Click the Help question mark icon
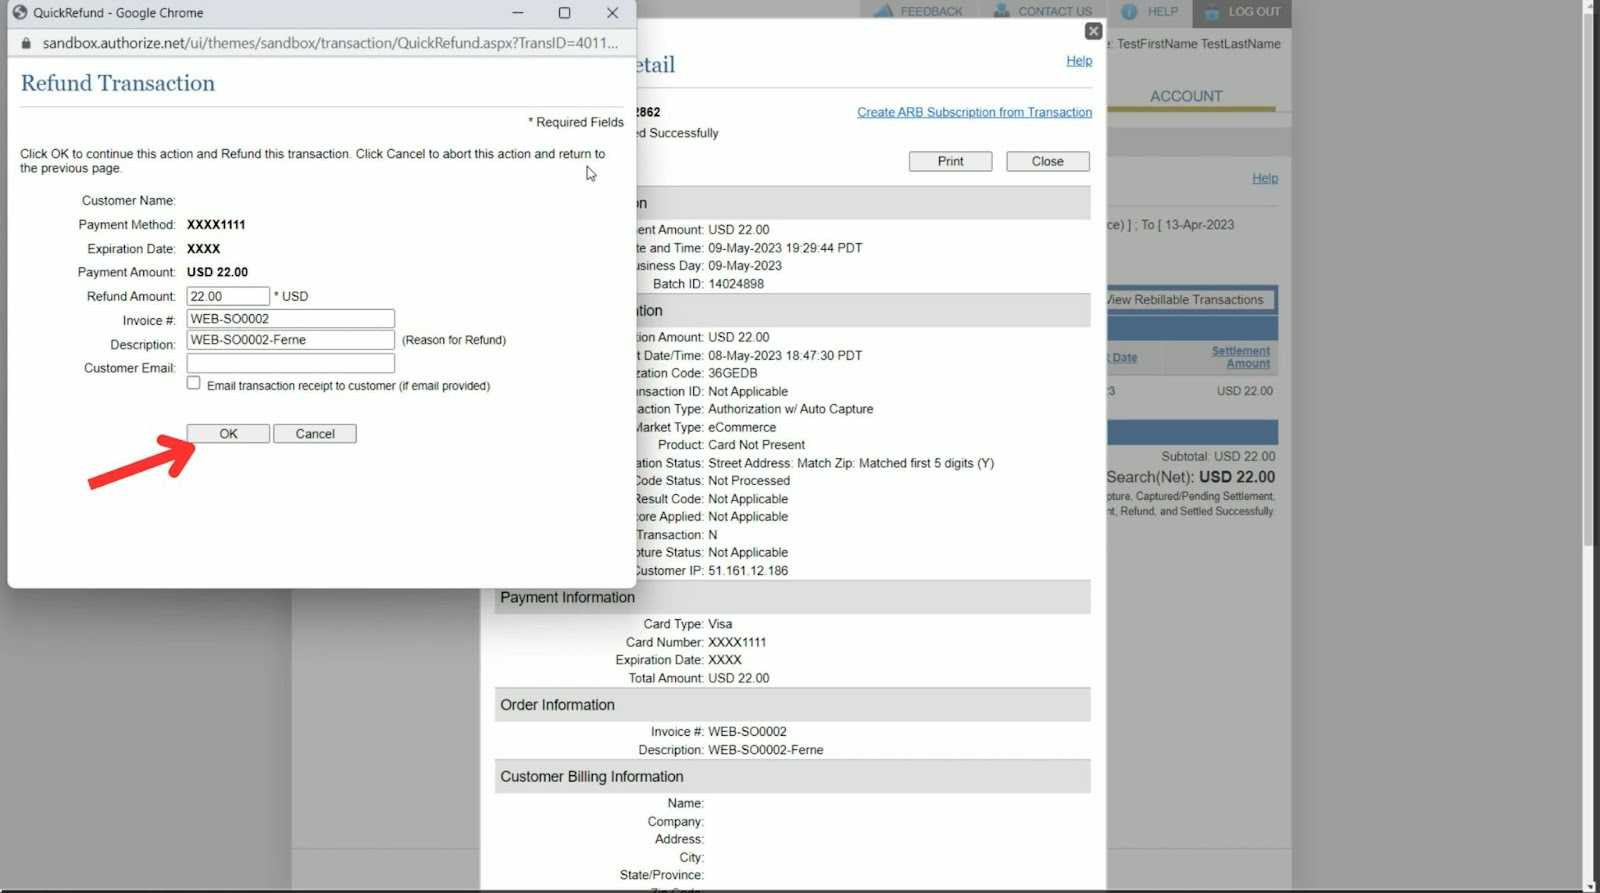 pyautogui.click(x=1129, y=12)
